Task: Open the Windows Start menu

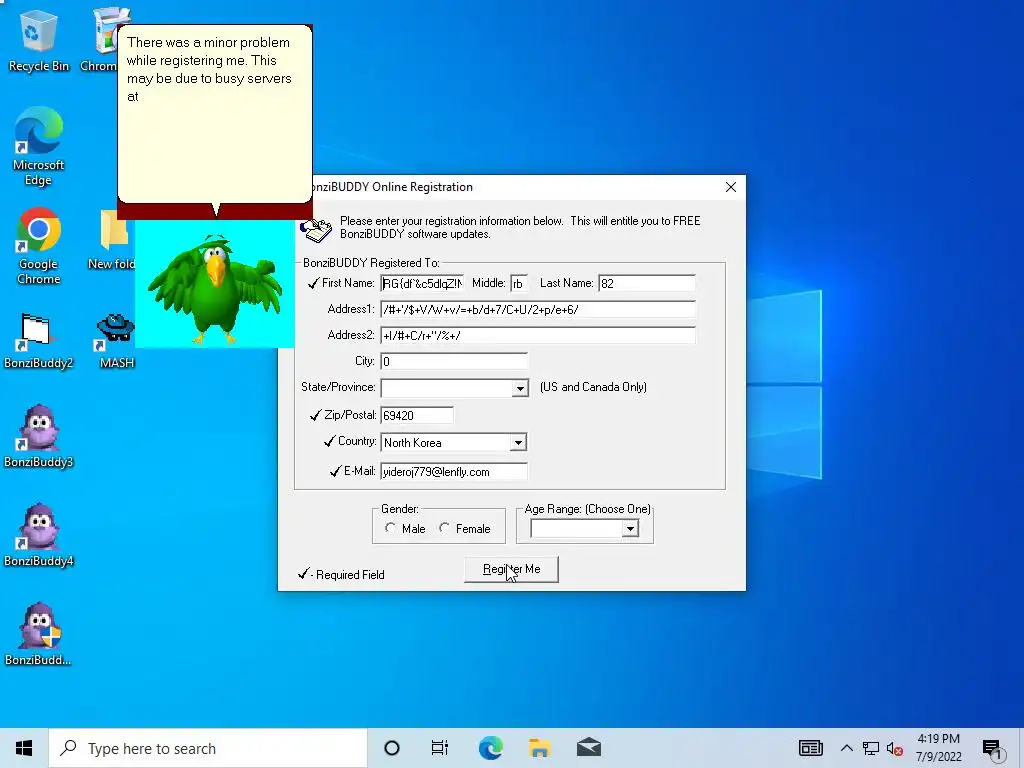Action: (24, 748)
